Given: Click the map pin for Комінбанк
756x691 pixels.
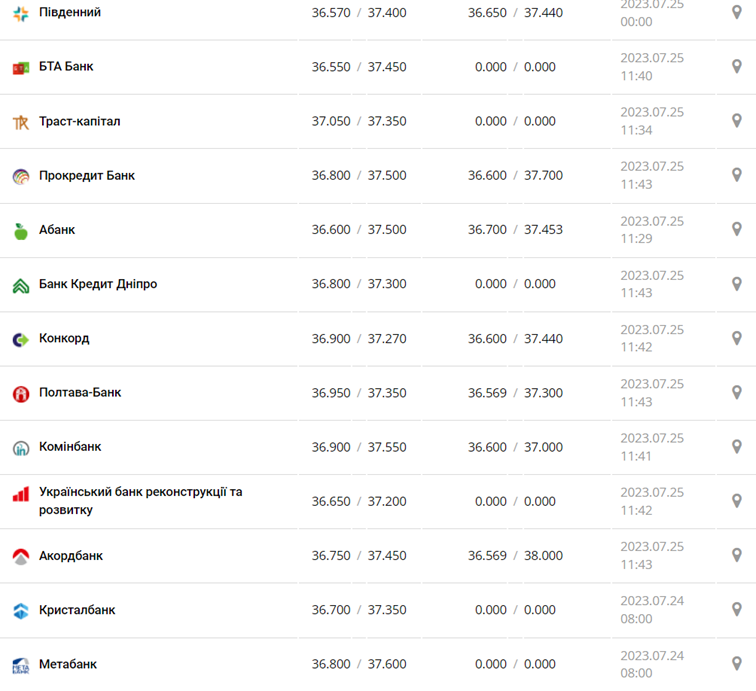Looking at the screenshot, I should pos(737,447).
